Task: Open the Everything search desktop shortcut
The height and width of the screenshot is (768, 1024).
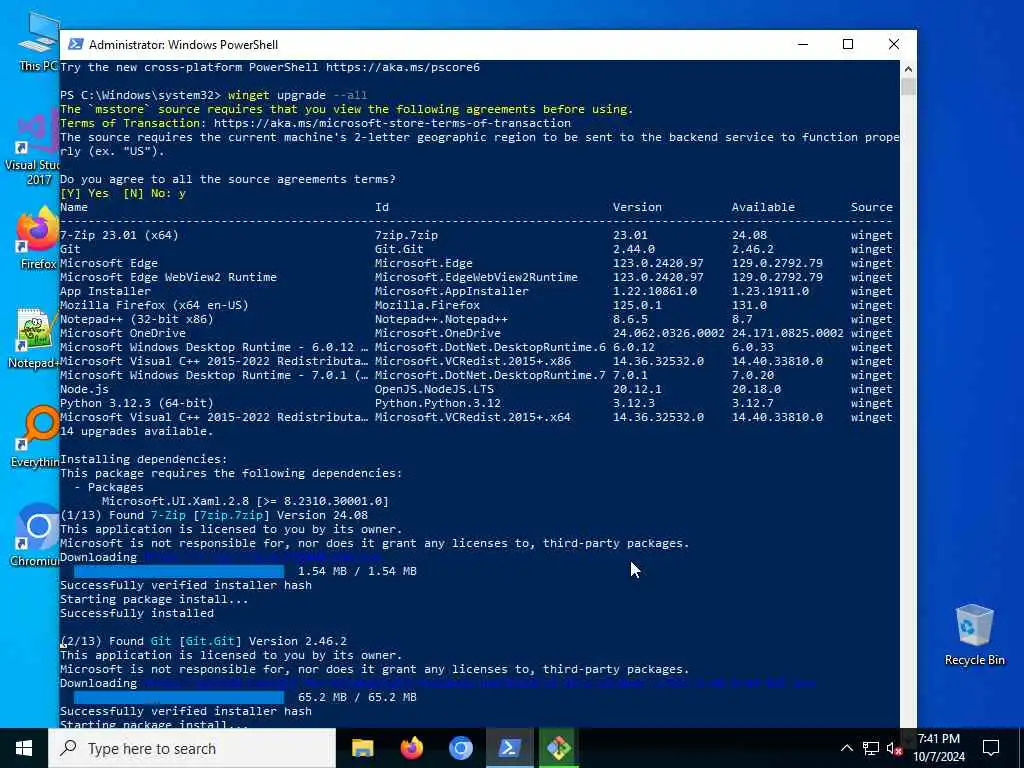Action: pyautogui.click(x=35, y=437)
